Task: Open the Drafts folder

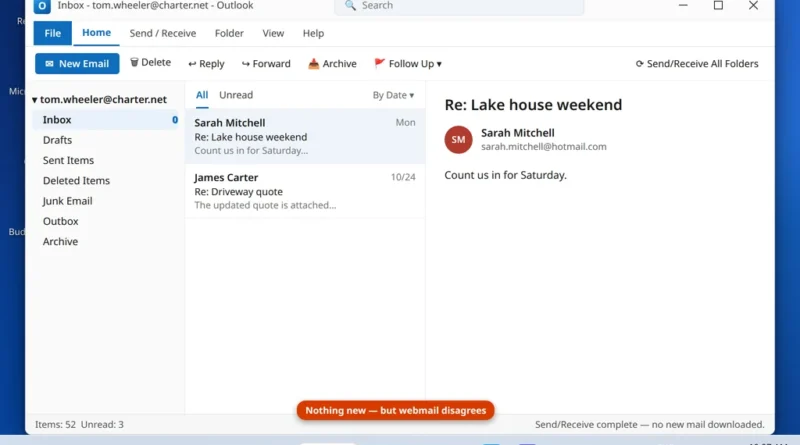Action: tap(57, 140)
